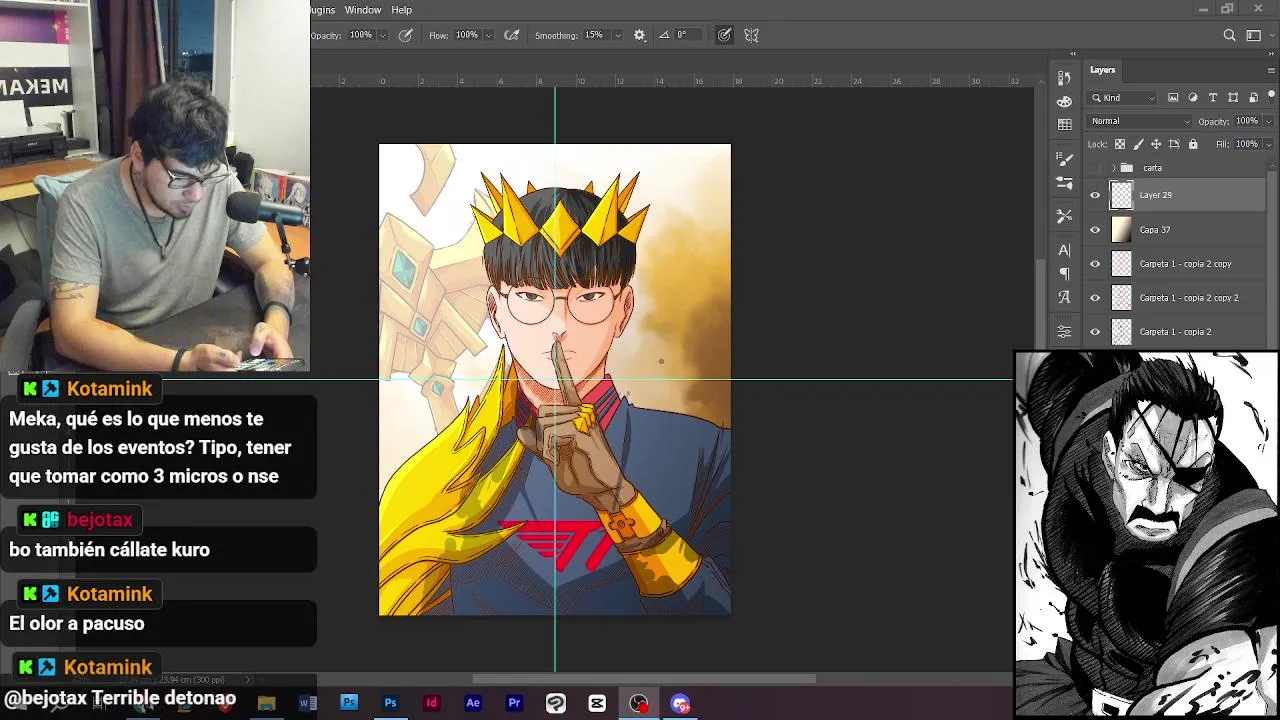The height and width of the screenshot is (720, 1280).
Task: Toggle airbrush build-up effects
Action: point(512,35)
